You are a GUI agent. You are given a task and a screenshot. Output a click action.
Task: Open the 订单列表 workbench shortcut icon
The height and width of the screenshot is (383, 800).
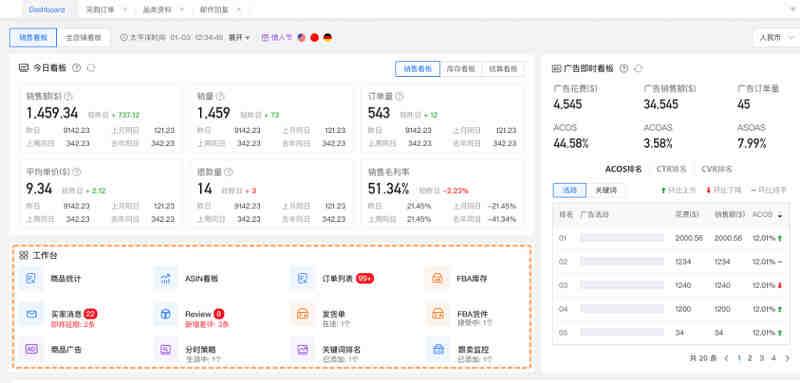pos(302,278)
